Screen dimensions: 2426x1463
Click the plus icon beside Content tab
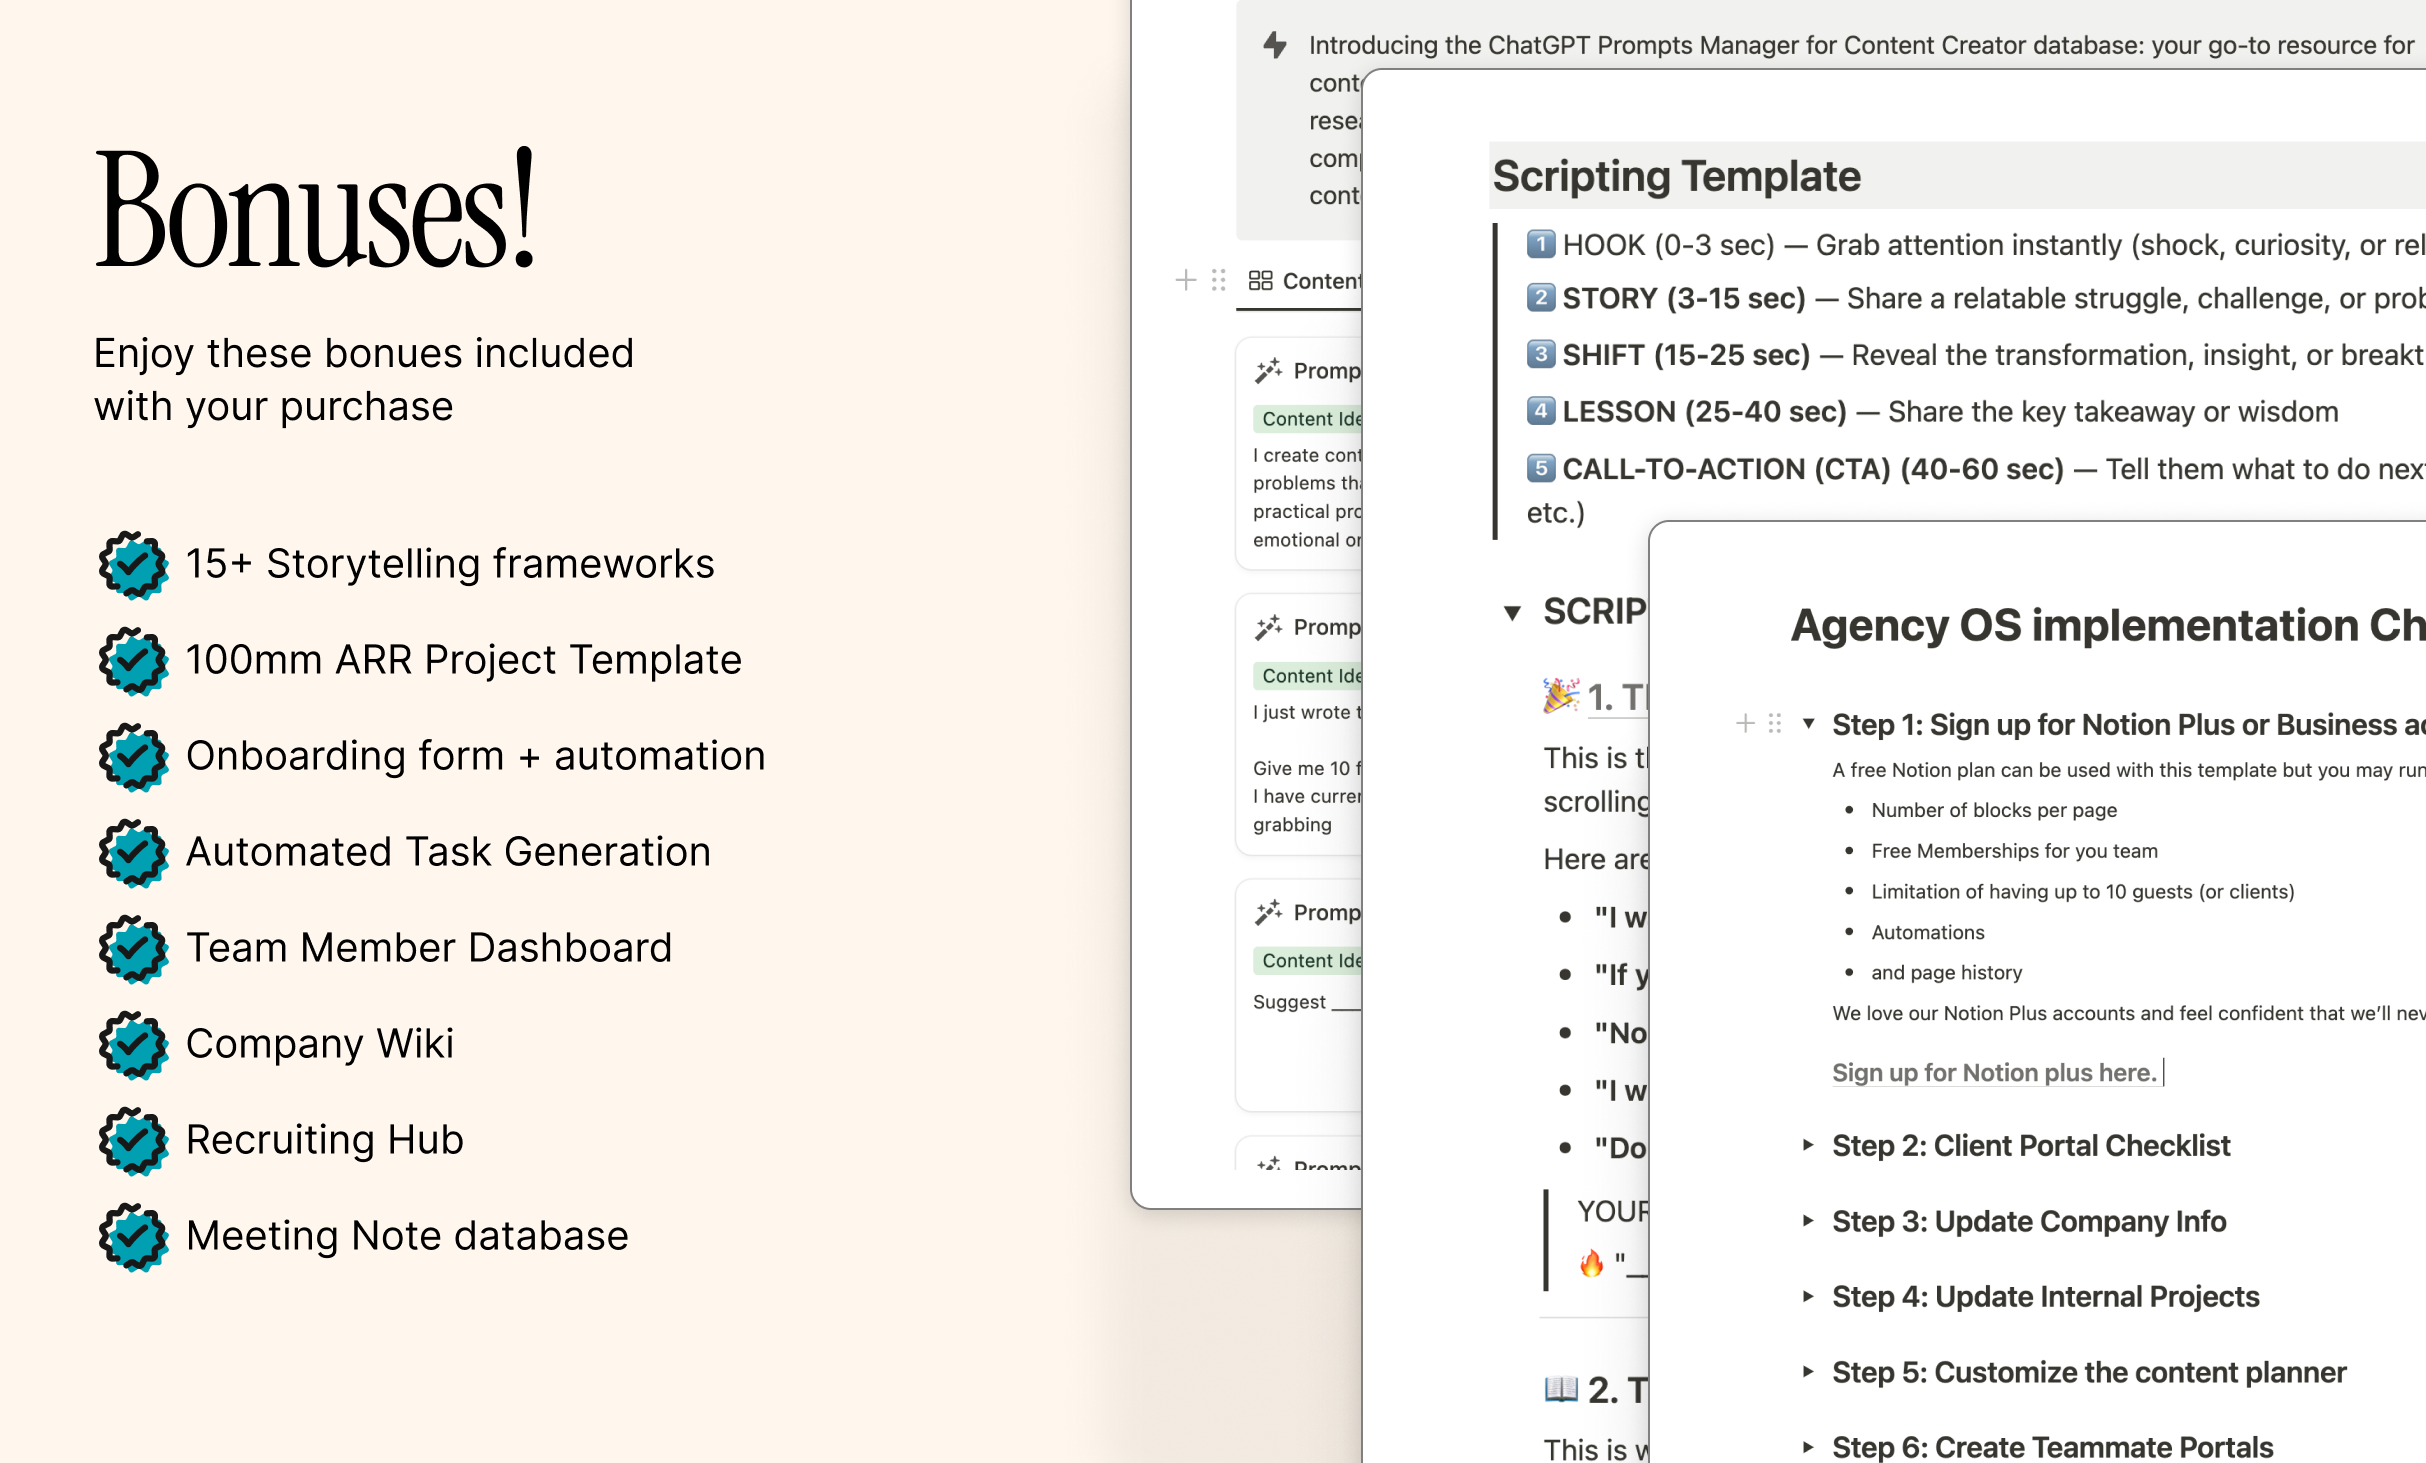(1186, 280)
